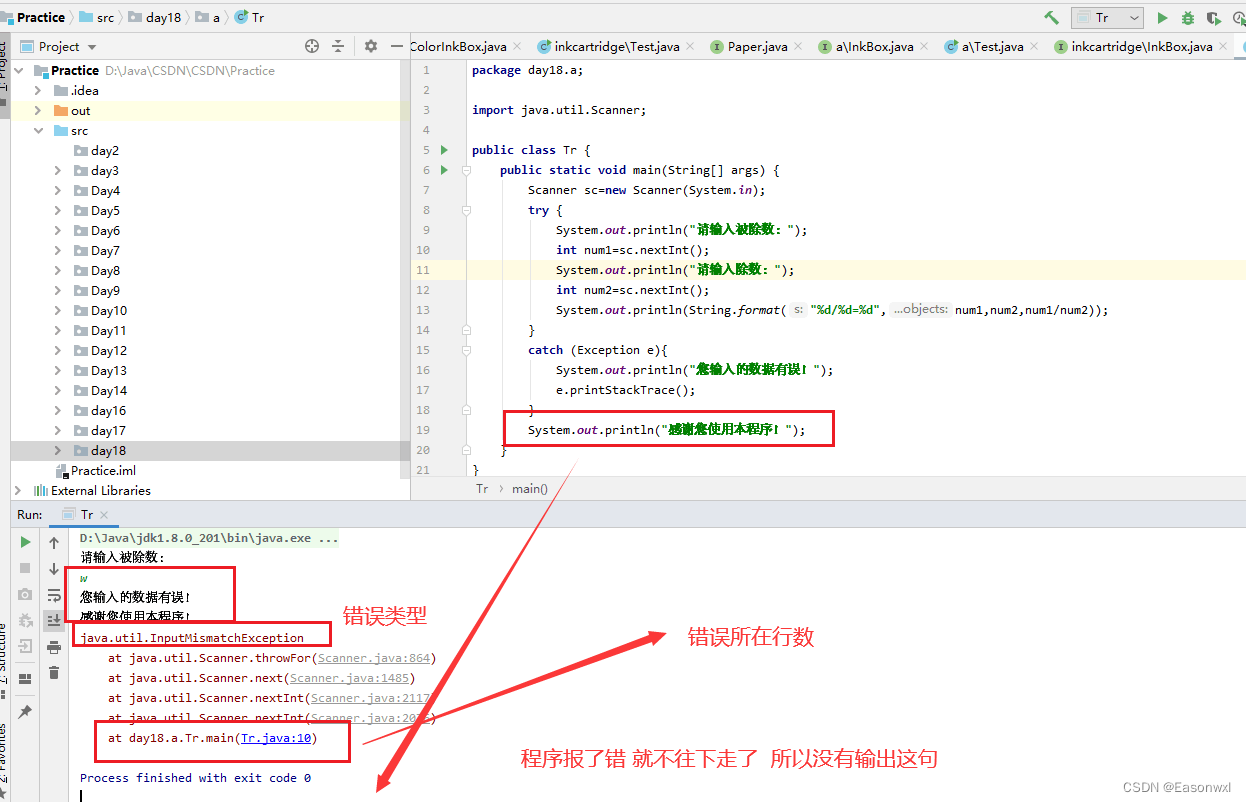This screenshot has height=802, width=1246.
Task: Run the Tr configuration with the green play icon
Action: point(1162,17)
